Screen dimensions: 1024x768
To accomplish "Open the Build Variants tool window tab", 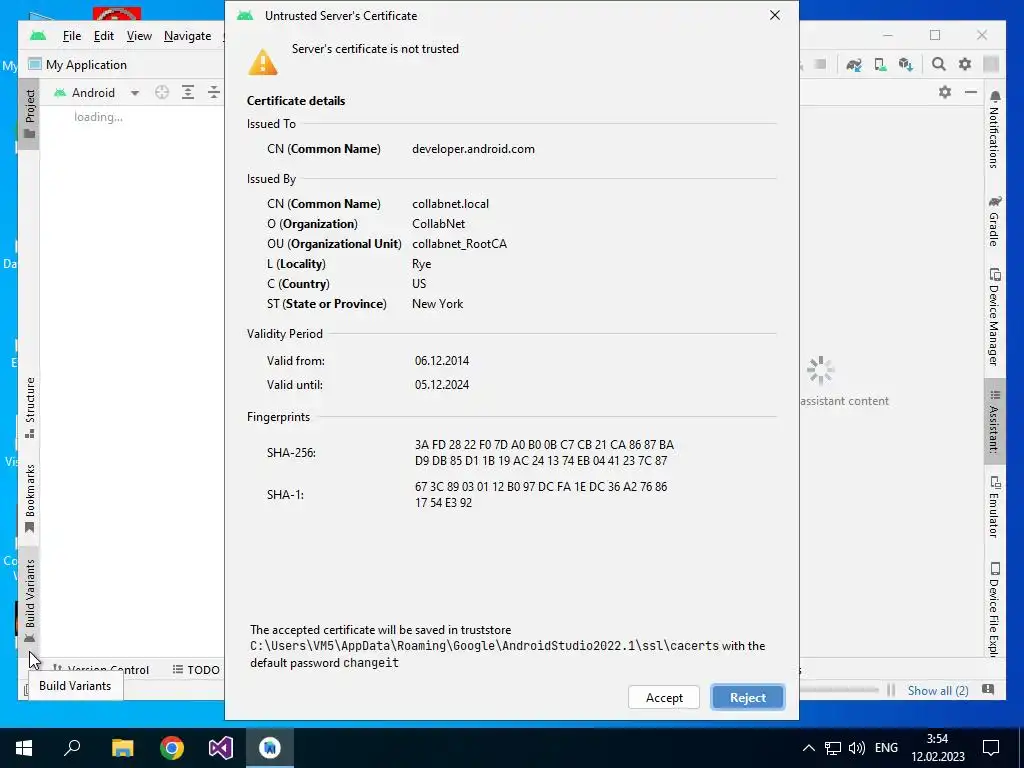I will [x=29, y=601].
